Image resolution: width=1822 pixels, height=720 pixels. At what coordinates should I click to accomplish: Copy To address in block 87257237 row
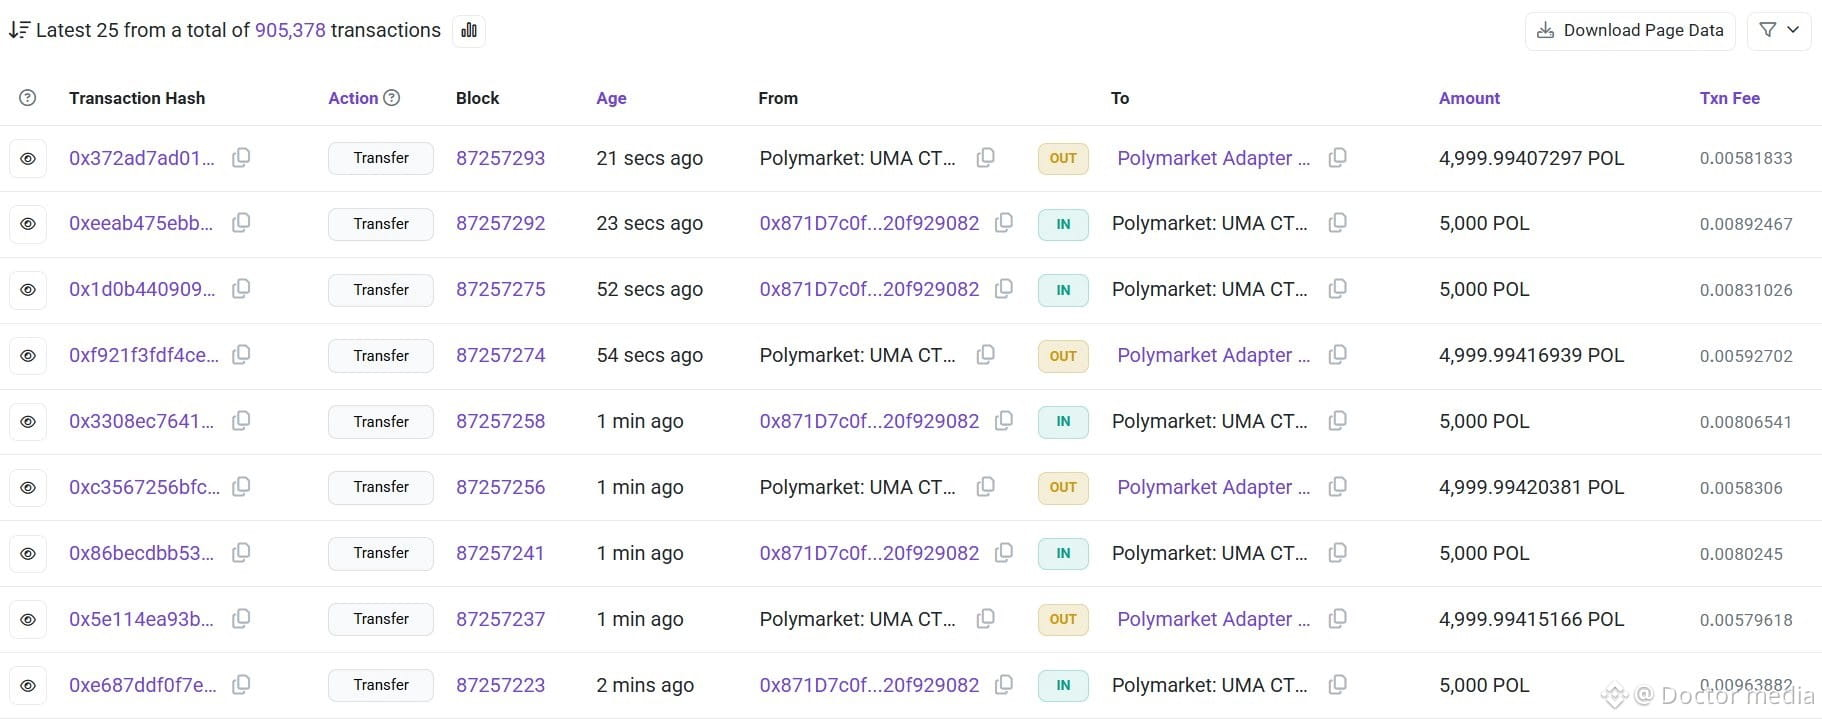[1337, 619]
